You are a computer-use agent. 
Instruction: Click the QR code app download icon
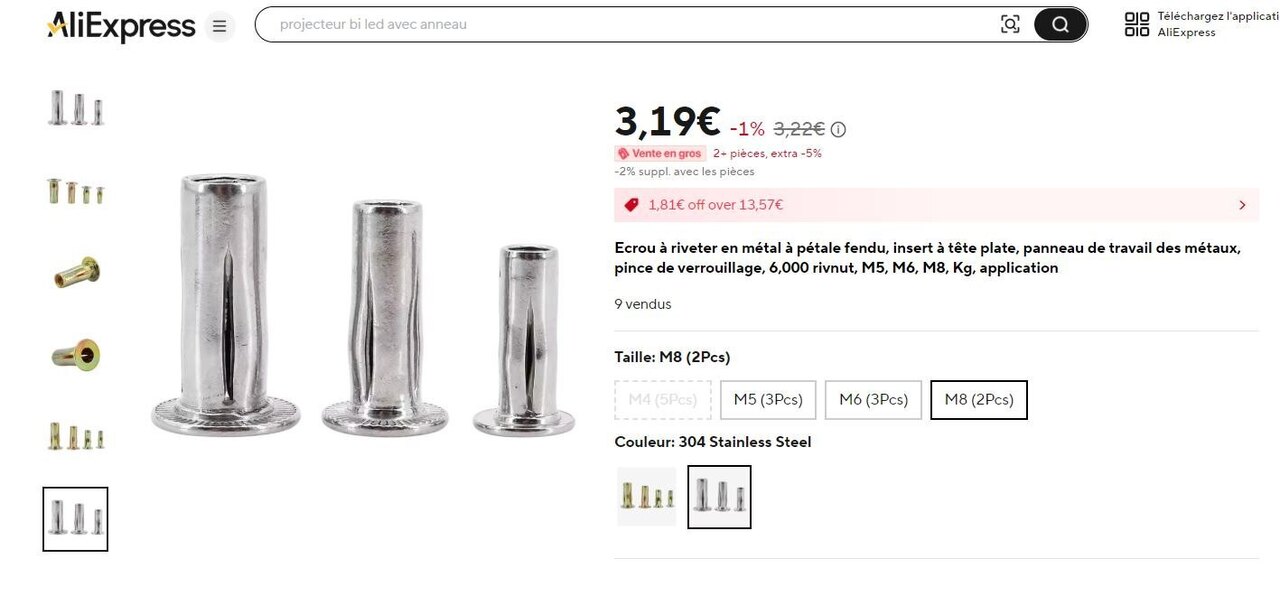(1137, 25)
